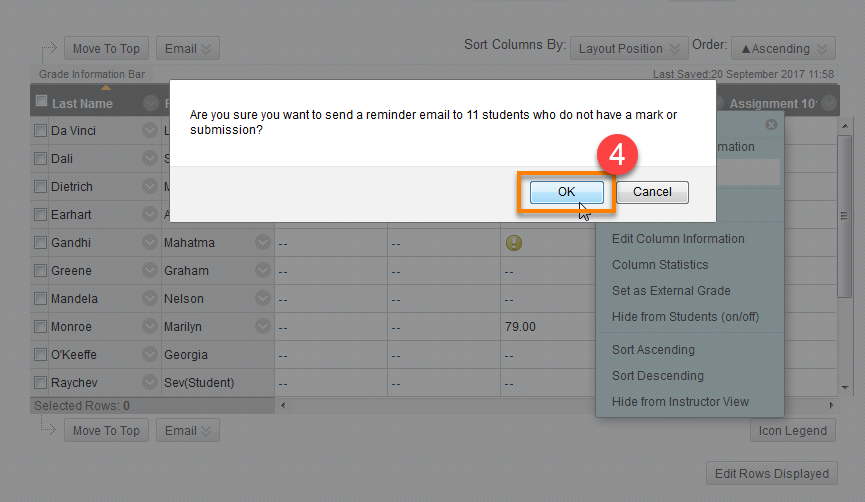Select the O'Keeffe row checkbox
Image resolution: width=865 pixels, height=502 pixels.
(x=41, y=355)
